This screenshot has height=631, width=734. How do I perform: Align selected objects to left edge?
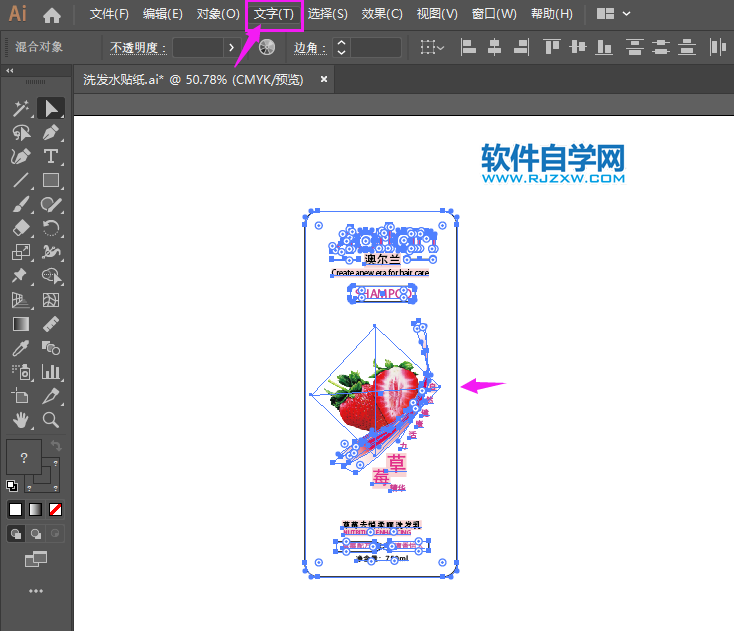click(468, 47)
